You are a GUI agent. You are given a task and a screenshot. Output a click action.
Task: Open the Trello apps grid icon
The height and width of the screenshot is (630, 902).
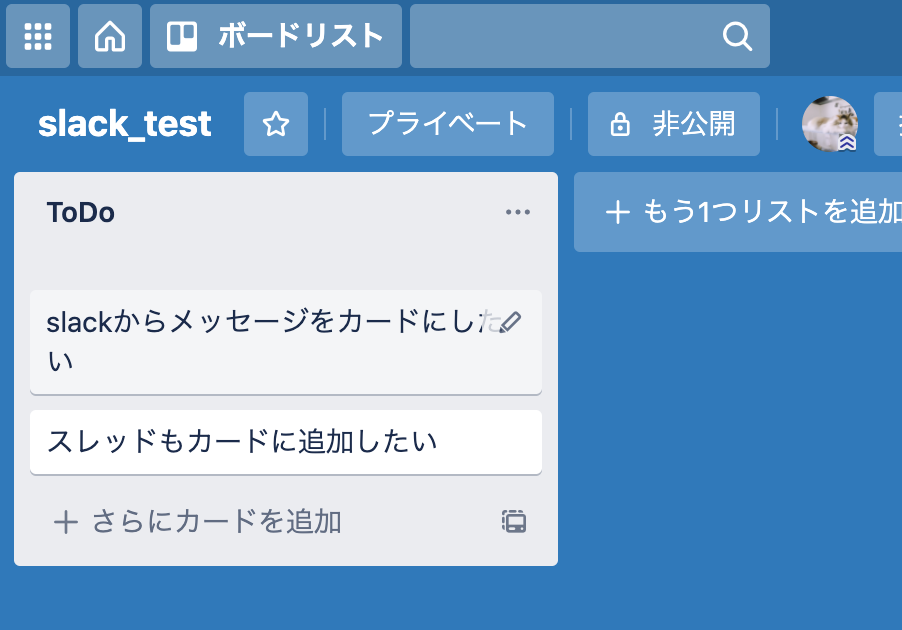pyautogui.click(x=37, y=36)
